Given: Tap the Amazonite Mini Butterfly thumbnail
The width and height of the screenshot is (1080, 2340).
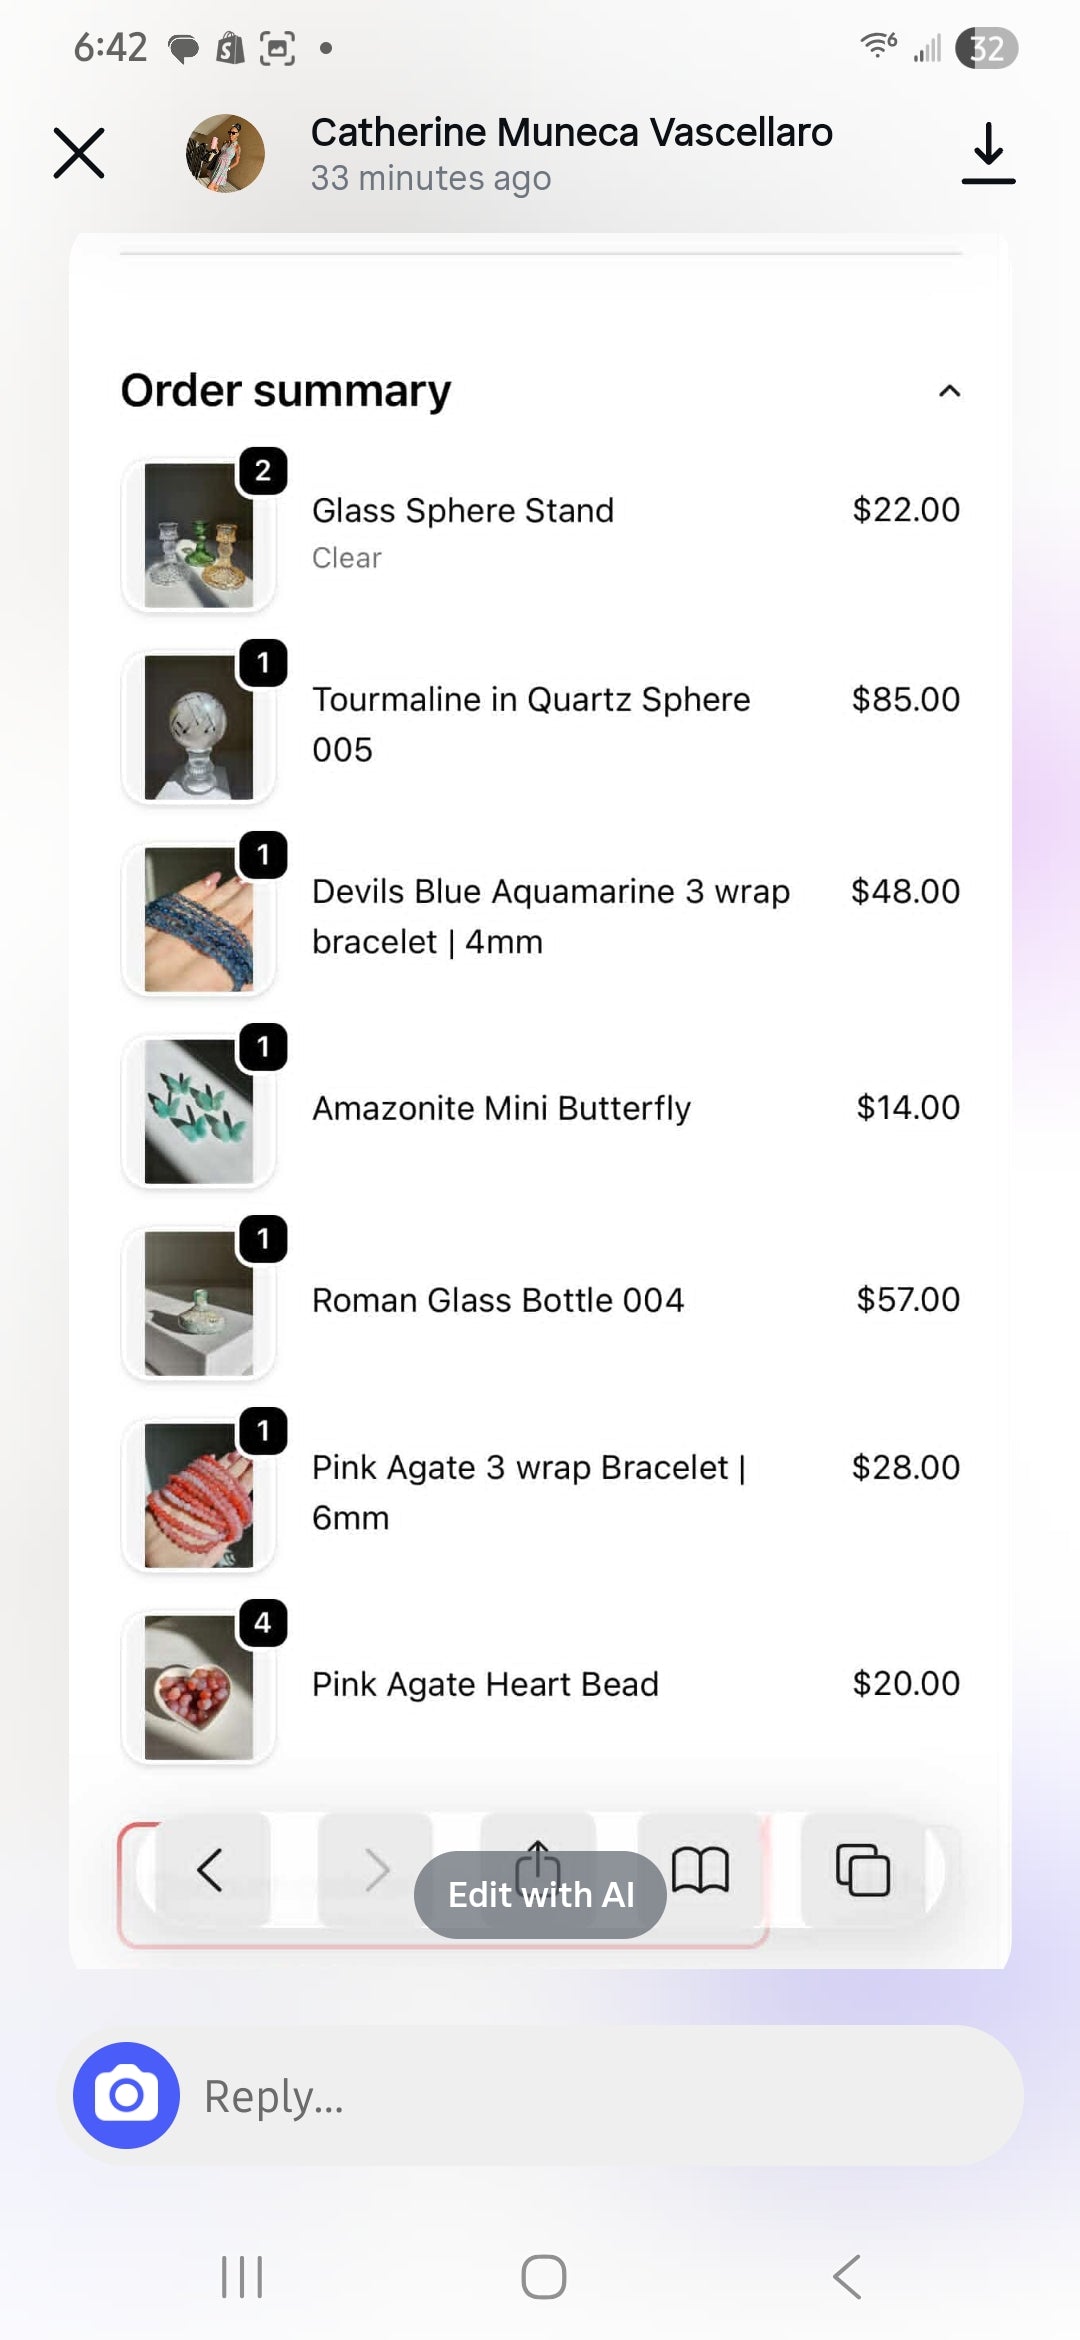Looking at the screenshot, I should pos(199,1111).
